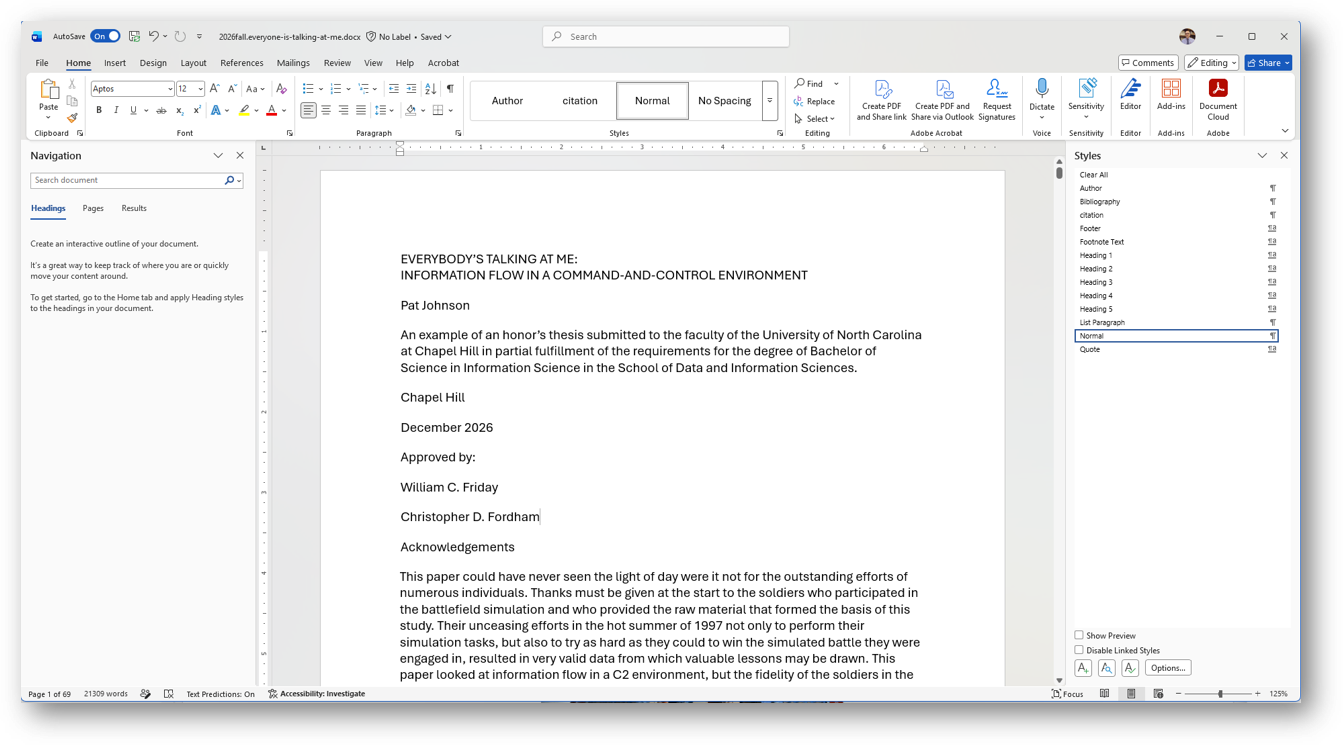This screenshot has height=745, width=1343.
Task: Click the New Style button in Styles pane
Action: pyautogui.click(x=1083, y=668)
